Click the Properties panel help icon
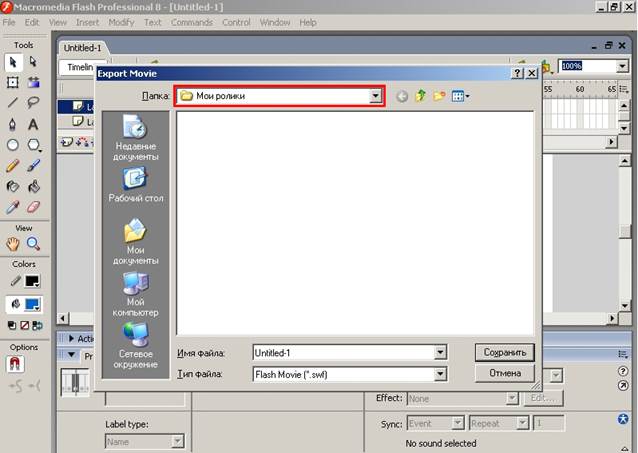 click(623, 371)
